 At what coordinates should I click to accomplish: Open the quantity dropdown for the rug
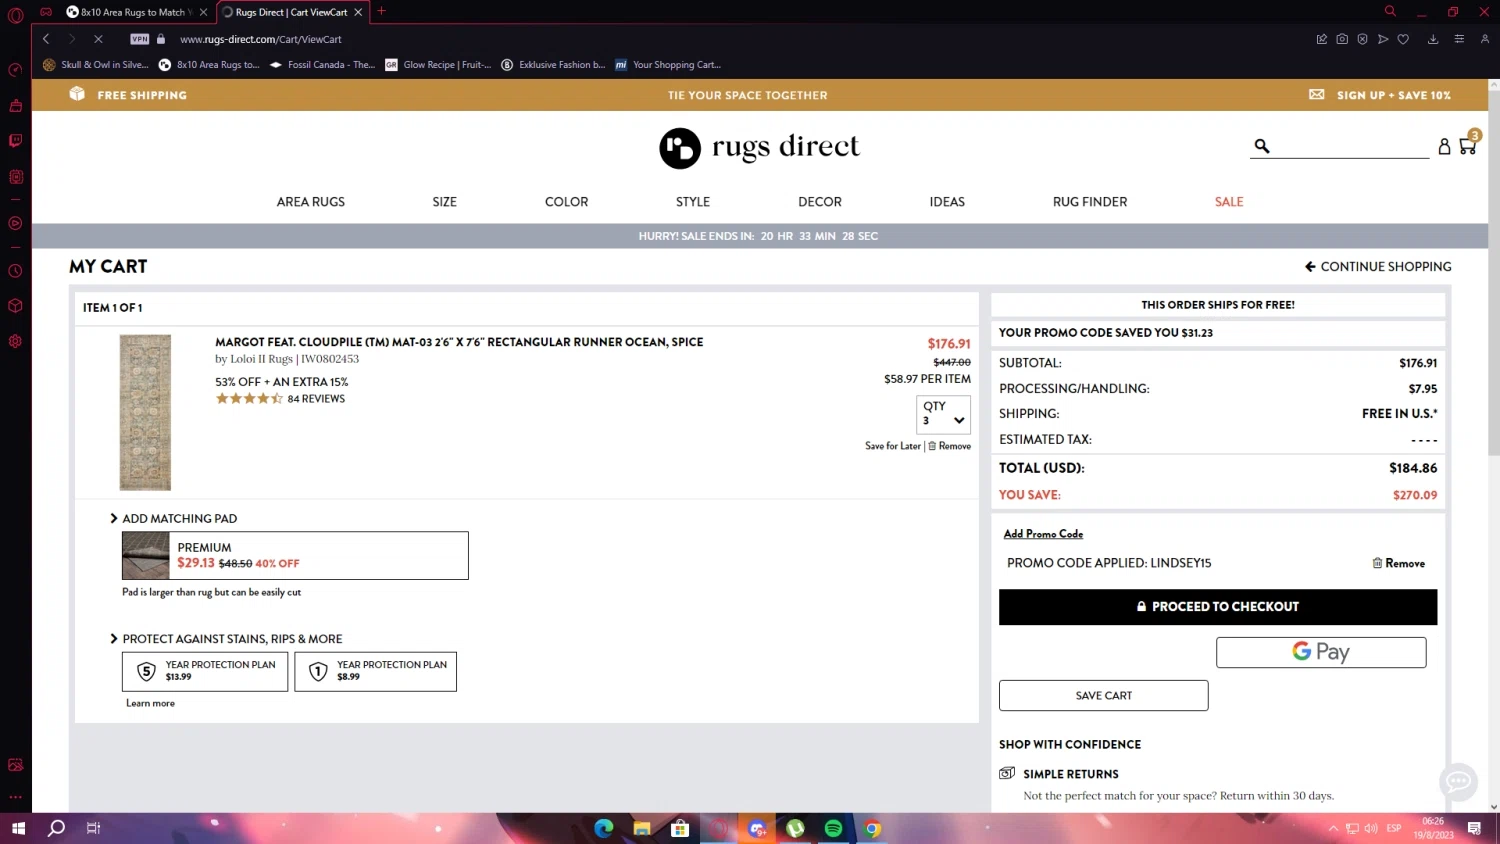tap(943, 414)
